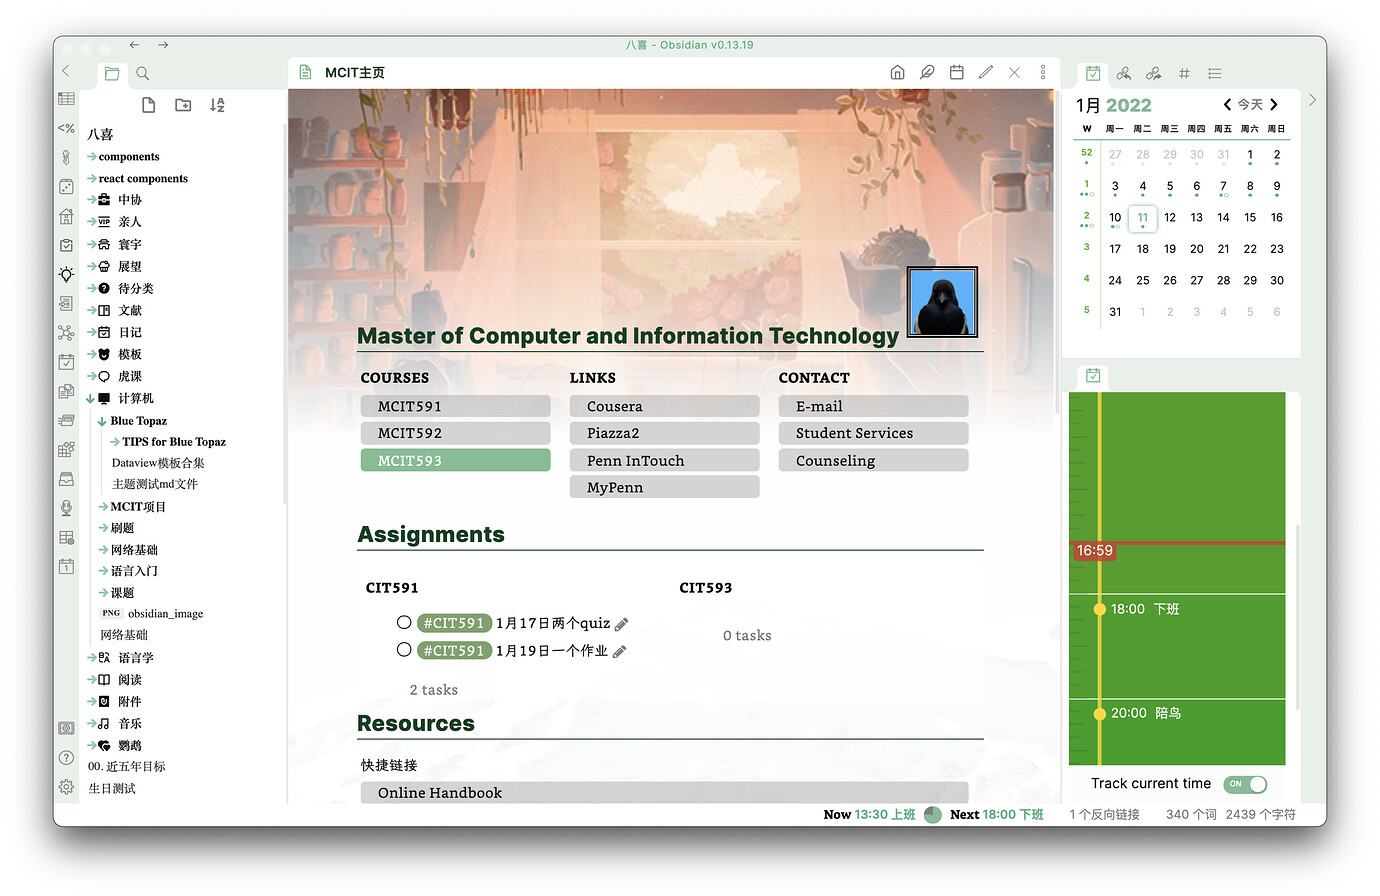This screenshot has width=1380, height=896.
Task: Open the graph view ribbon icon
Action: [66, 333]
